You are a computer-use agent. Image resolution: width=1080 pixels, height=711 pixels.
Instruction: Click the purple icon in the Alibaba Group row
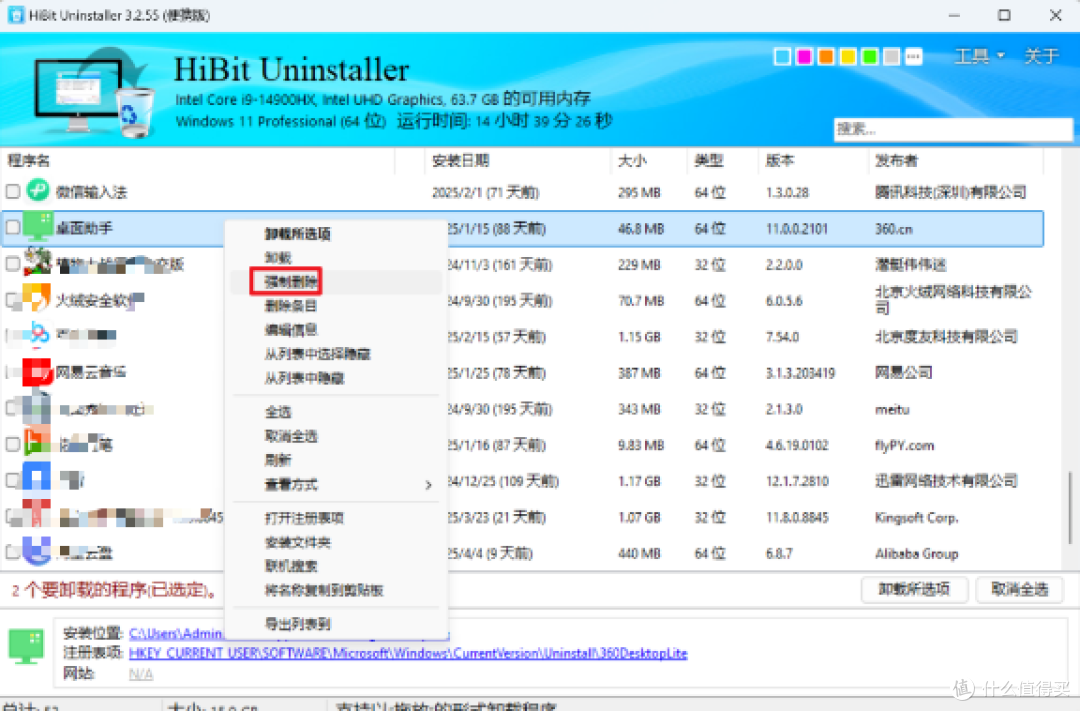(x=37, y=551)
